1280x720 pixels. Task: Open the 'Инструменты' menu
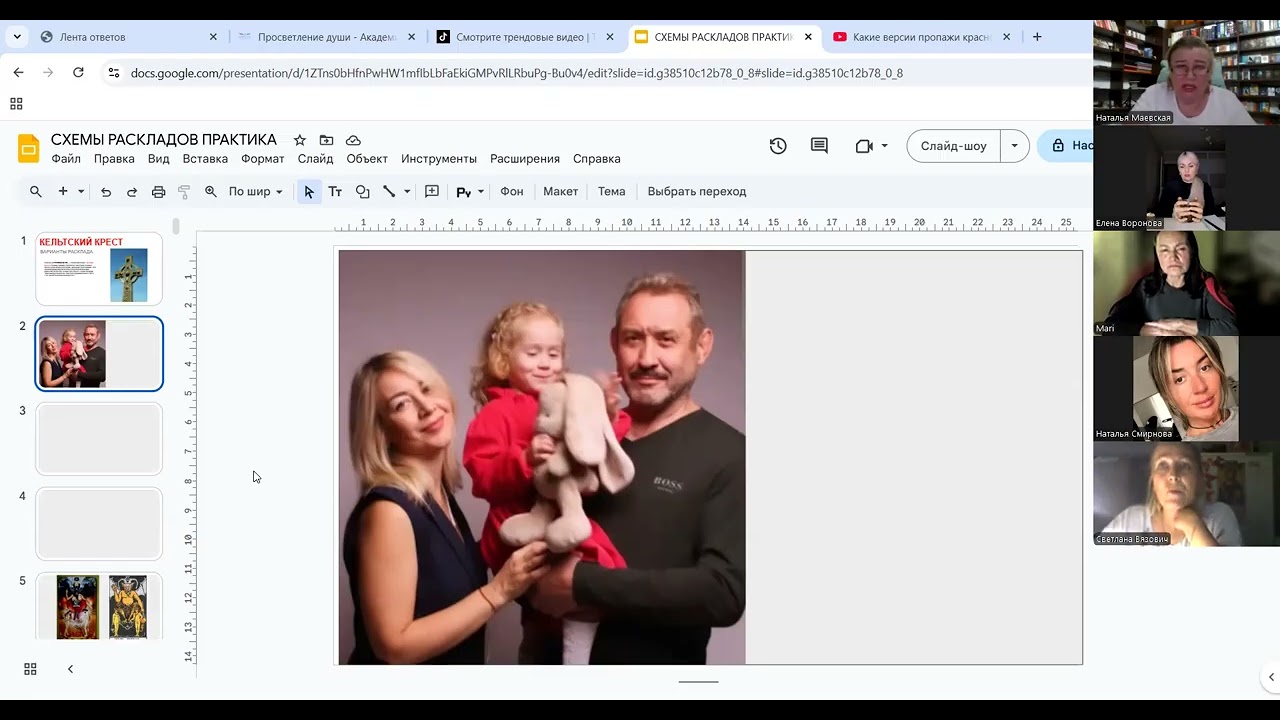pyautogui.click(x=439, y=159)
